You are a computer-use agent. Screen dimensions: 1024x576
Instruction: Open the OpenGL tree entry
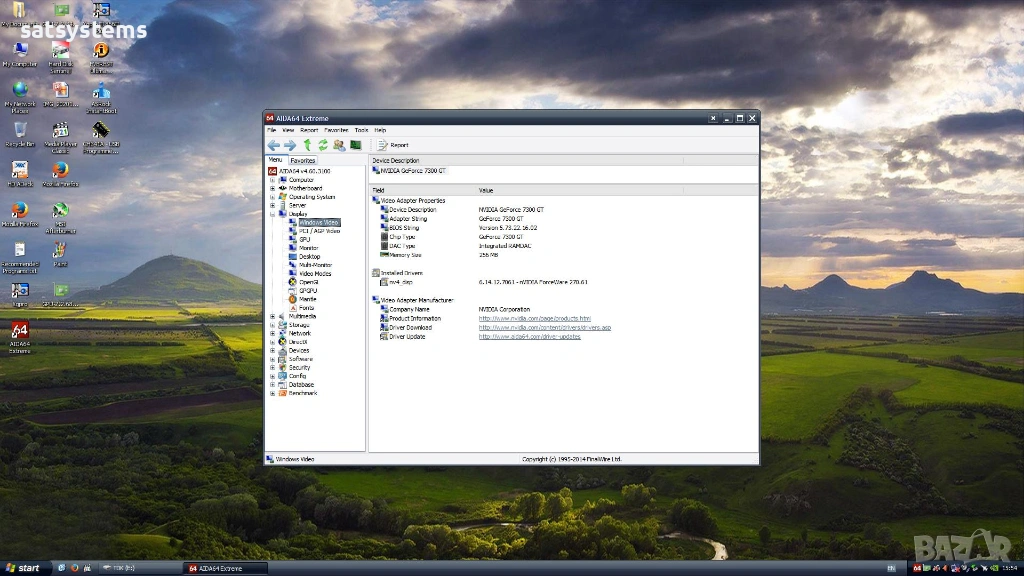tap(308, 282)
